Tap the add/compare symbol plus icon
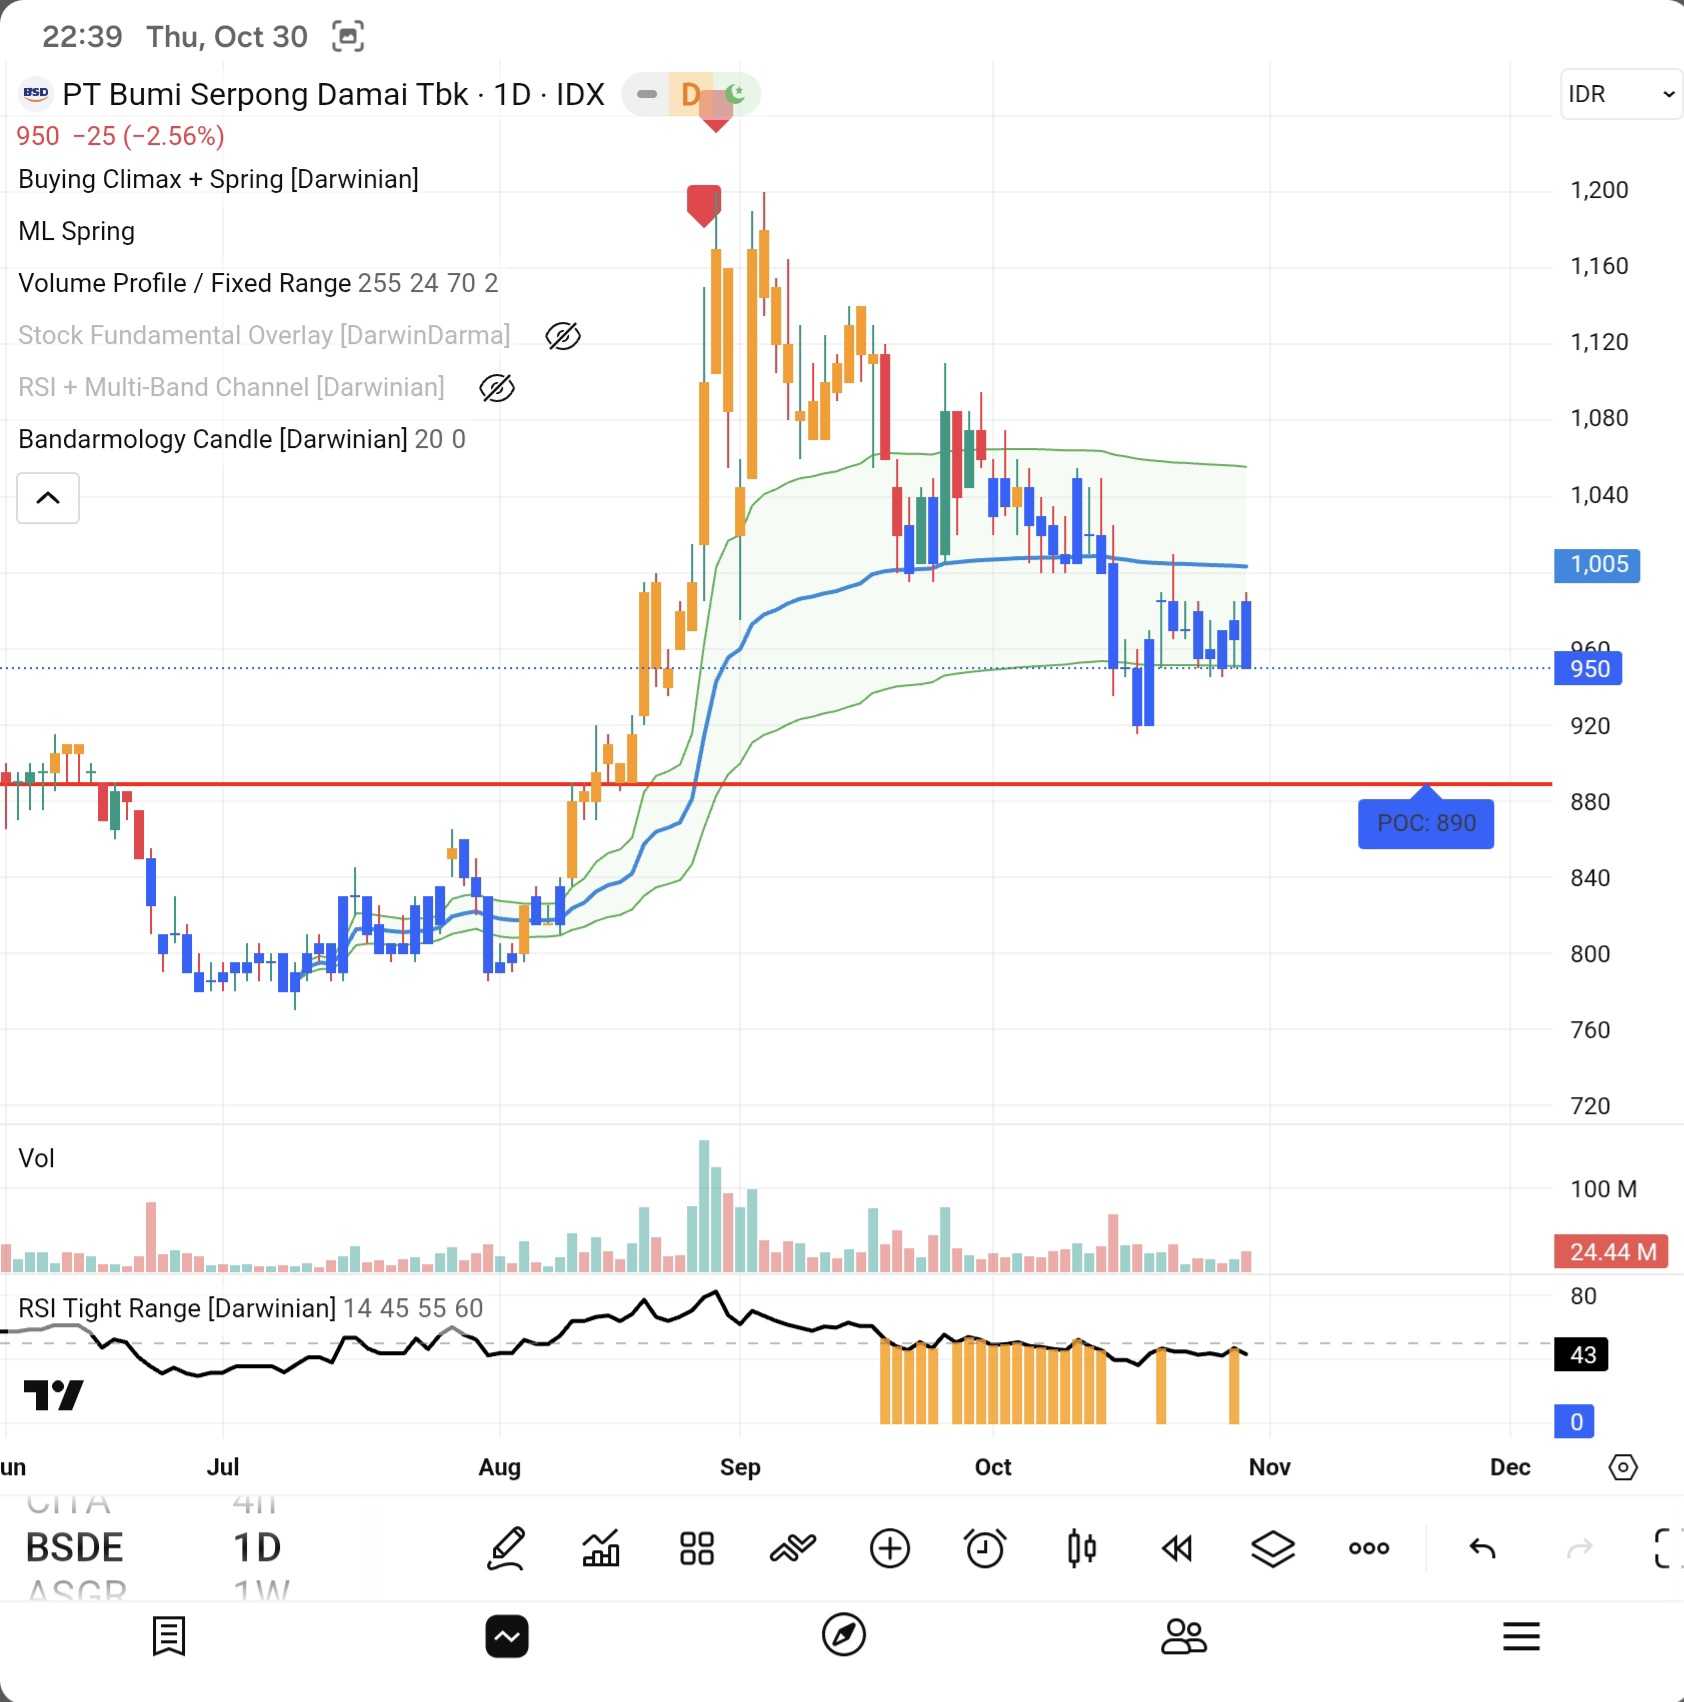 click(x=889, y=1548)
